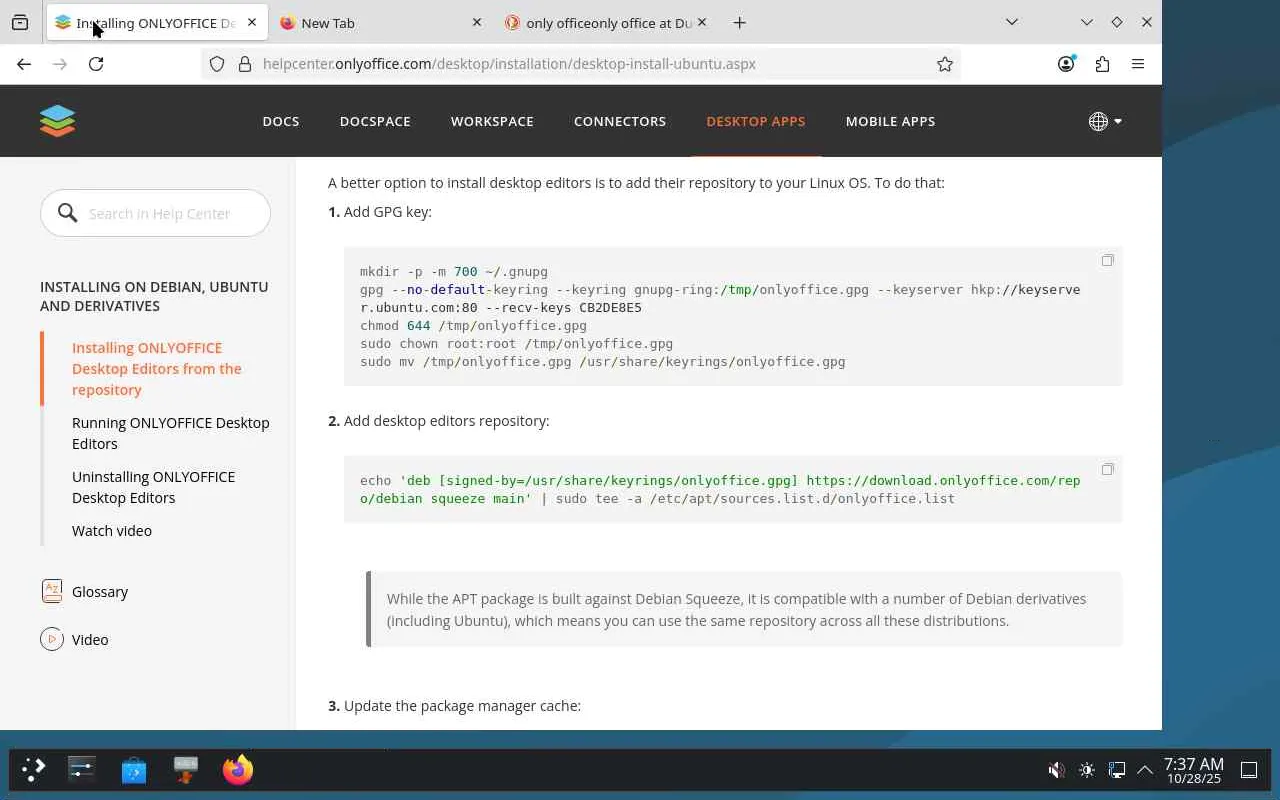Close the Installing ONLYOFFICE tab
The width and height of the screenshot is (1280, 800).
pyautogui.click(x=252, y=22)
